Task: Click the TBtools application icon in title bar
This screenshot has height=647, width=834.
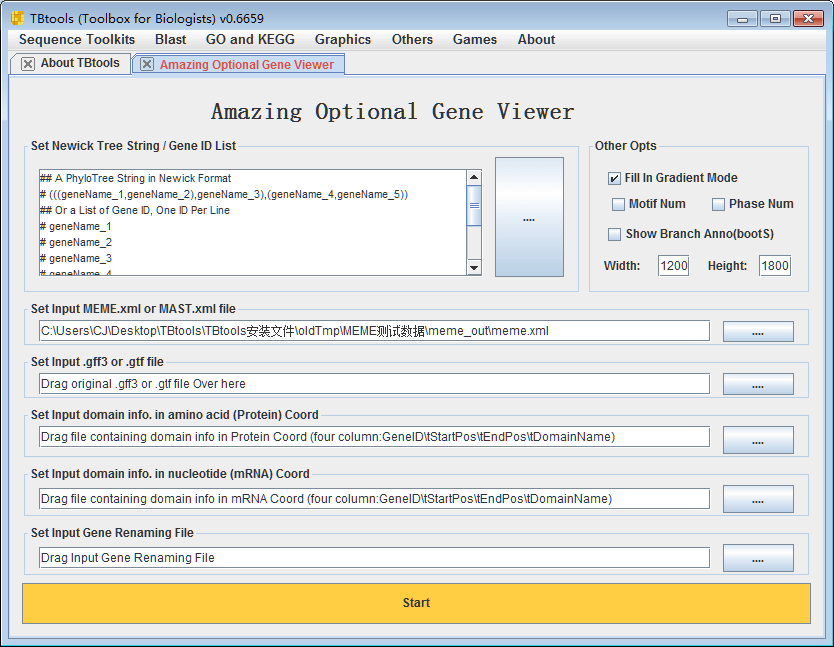Action: coord(18,18)
